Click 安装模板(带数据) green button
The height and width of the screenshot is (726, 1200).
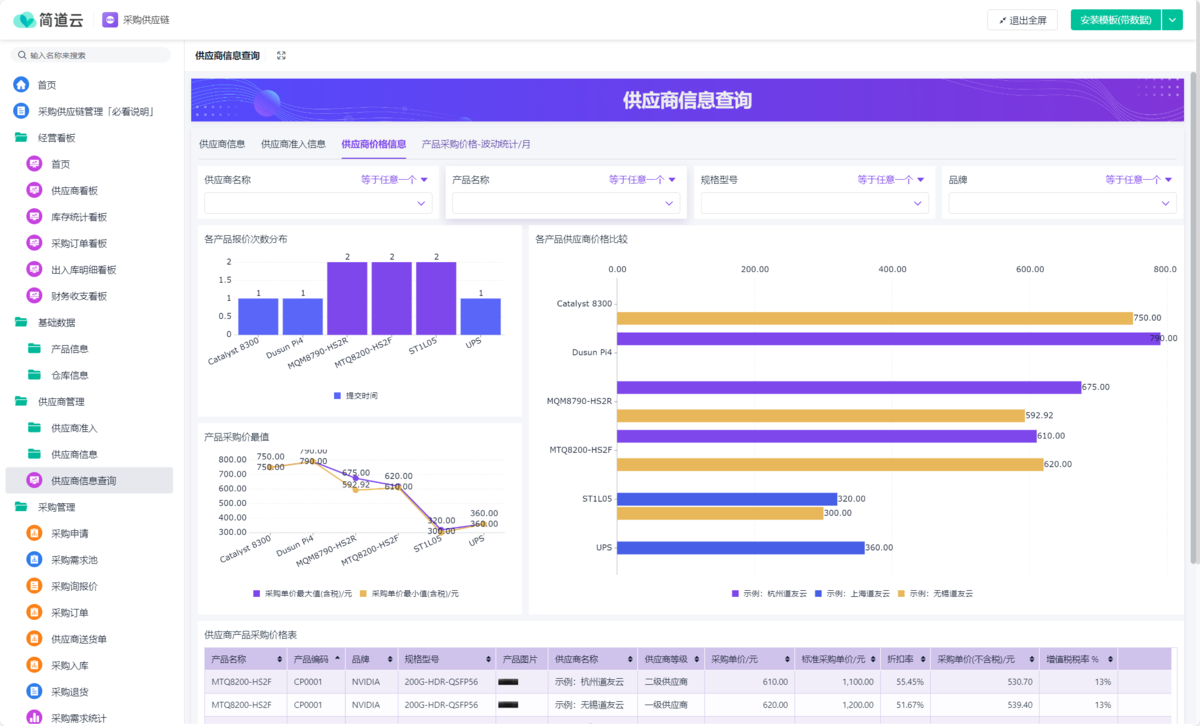point(1115,20)
